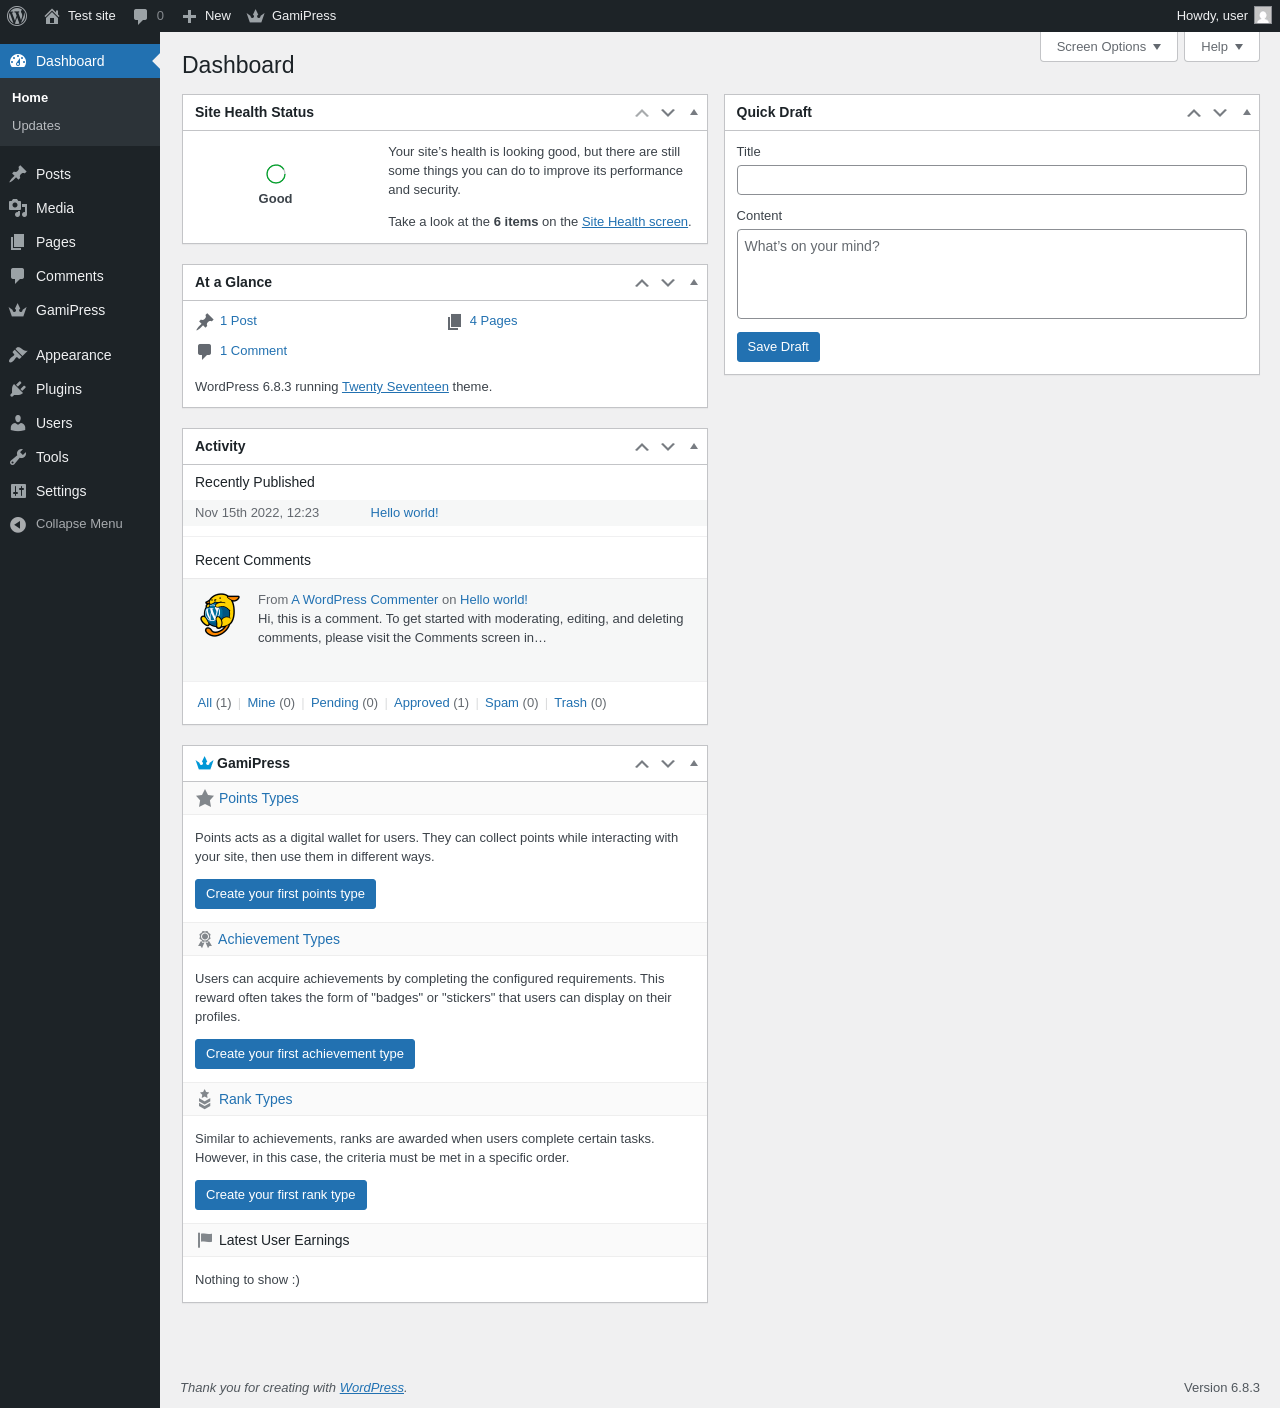The width and height of the screenshot is (1280, 1408).
Task: Click the Collapse Menu arrow icon
Action: [x=18, y=524]
